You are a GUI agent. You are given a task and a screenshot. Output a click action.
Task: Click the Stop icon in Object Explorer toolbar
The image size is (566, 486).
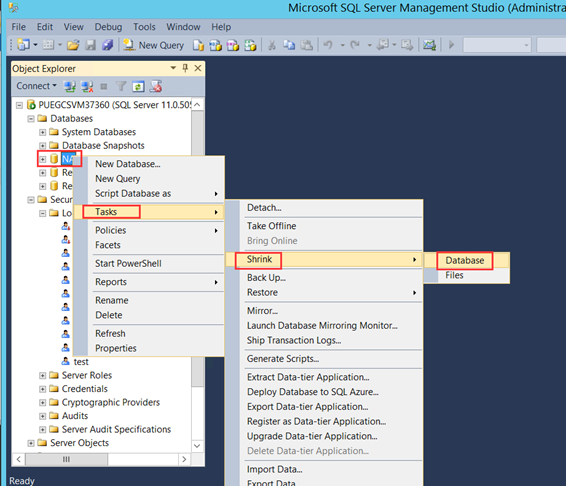click(x=104, y=87)
